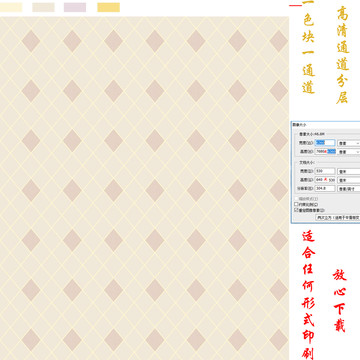Image resolution: width=360 pixels, height=360 pixels.
Task: Toggle the grayed-out Scale Styles checkbox
Action: (x=296, y=199)
